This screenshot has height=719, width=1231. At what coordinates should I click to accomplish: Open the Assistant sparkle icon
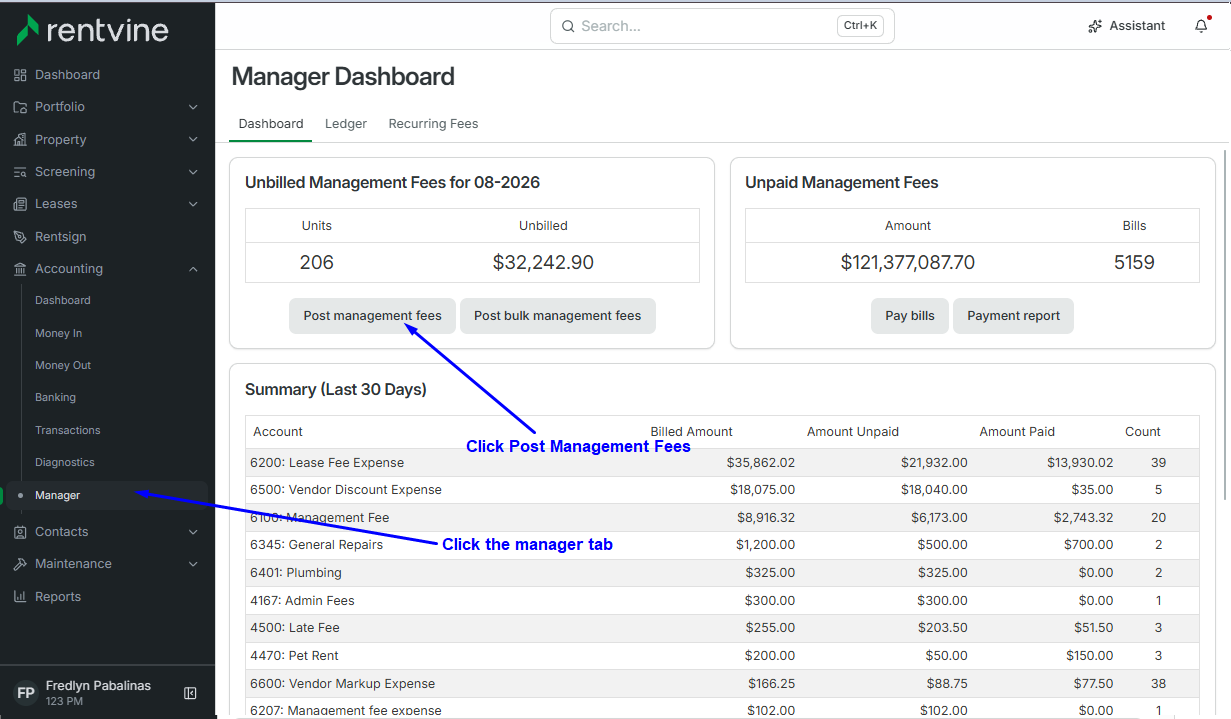point(1095,26)
